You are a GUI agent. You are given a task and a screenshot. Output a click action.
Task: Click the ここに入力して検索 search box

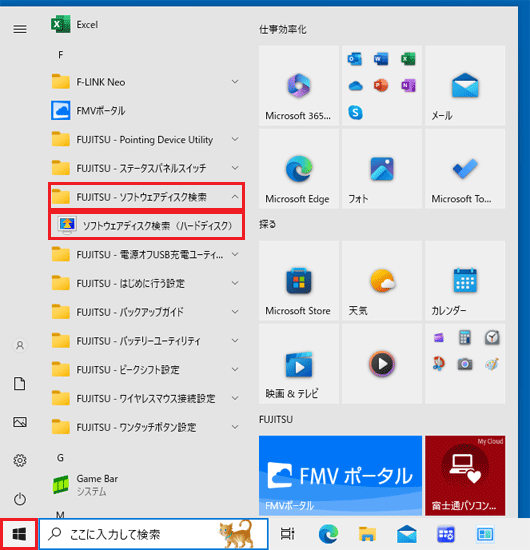coord(154,534)
